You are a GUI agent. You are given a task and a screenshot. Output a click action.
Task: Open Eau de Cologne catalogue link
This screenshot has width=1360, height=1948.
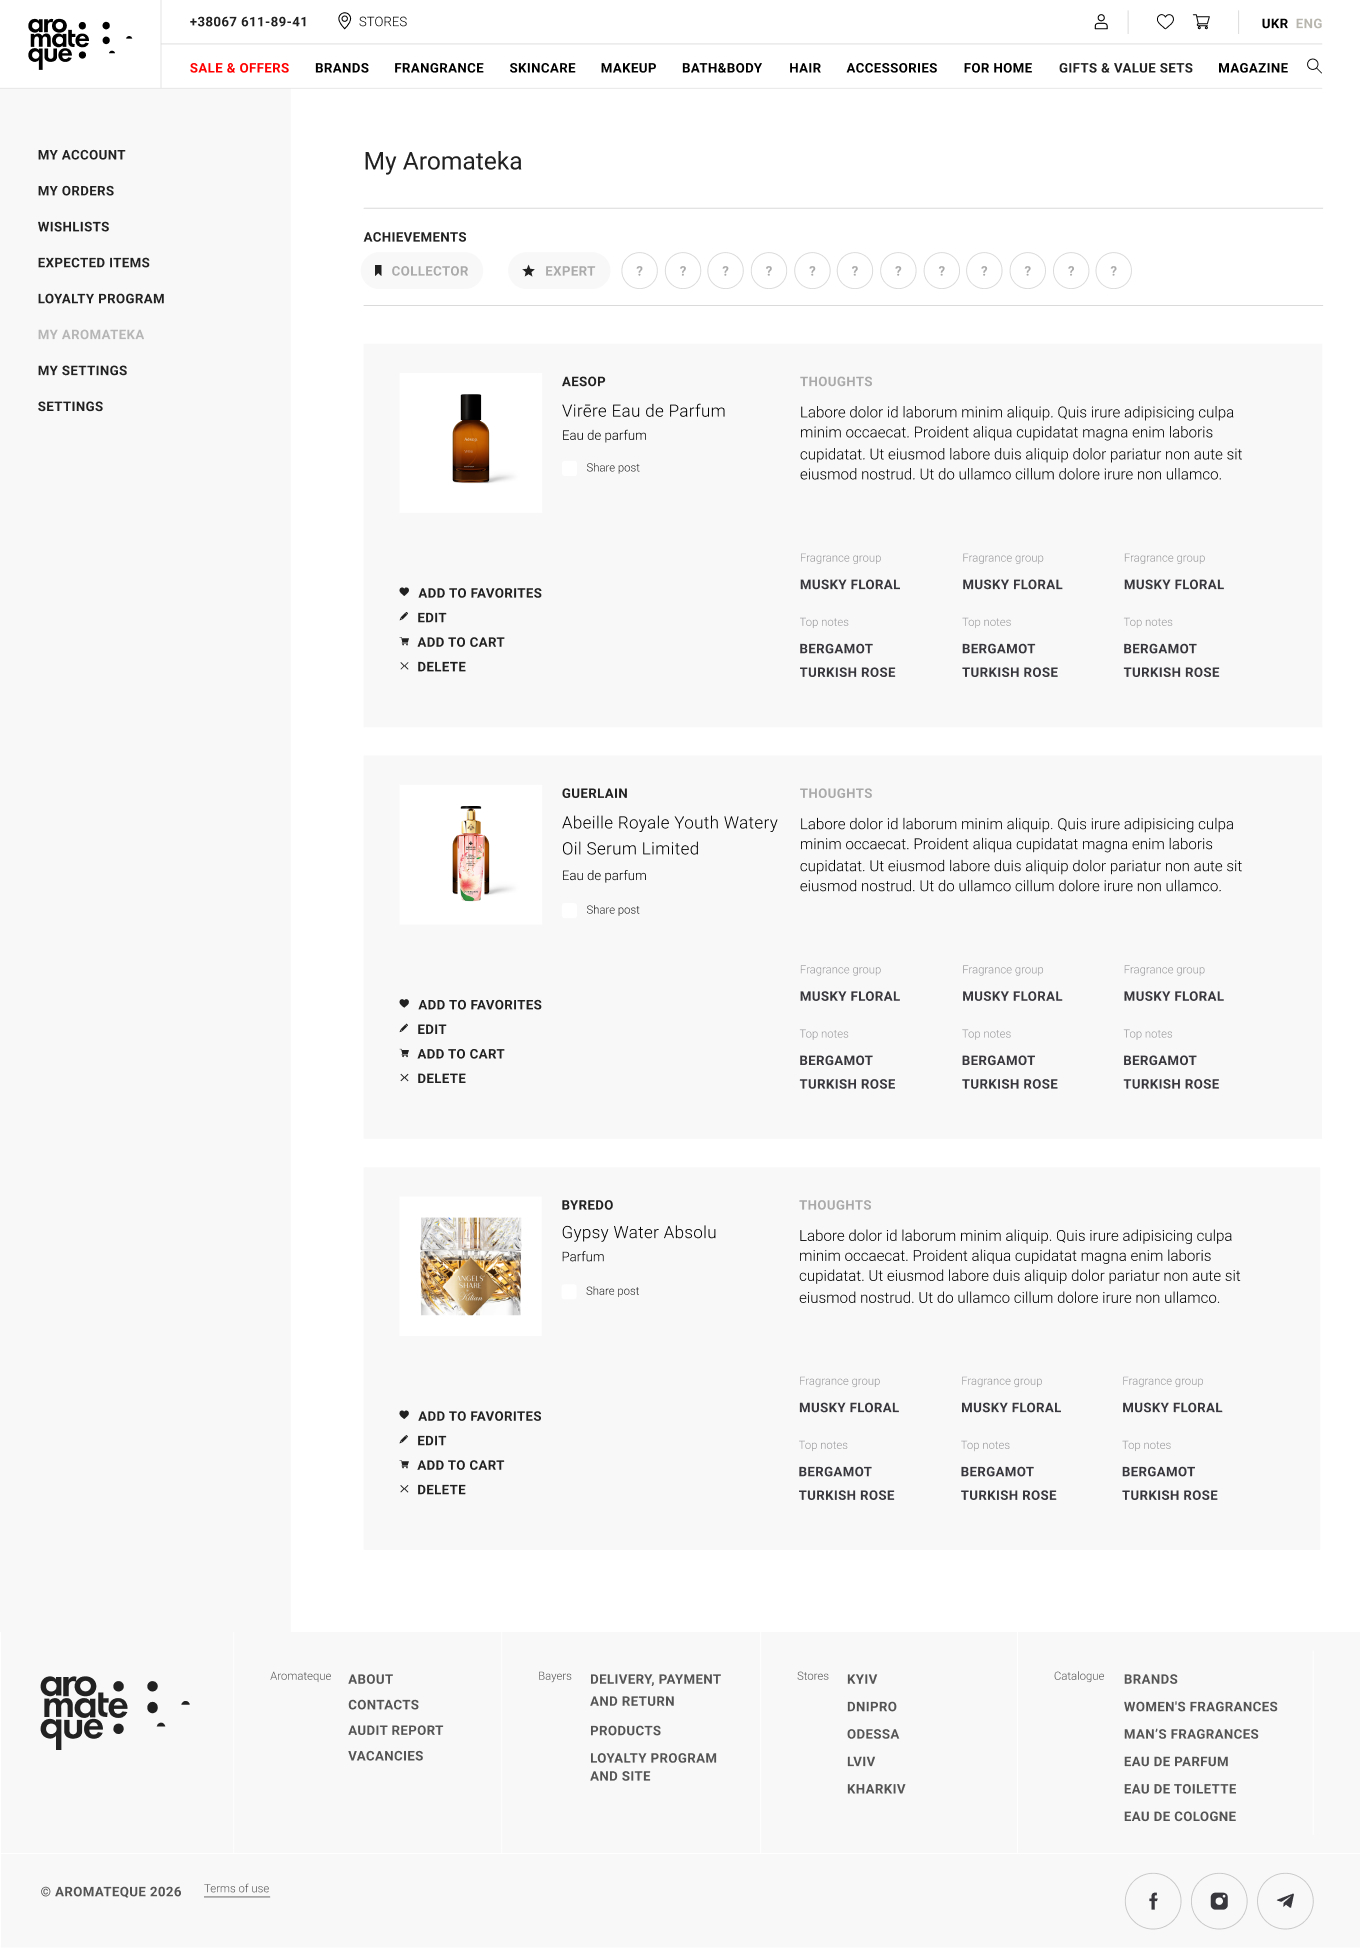(1180, 1816)
